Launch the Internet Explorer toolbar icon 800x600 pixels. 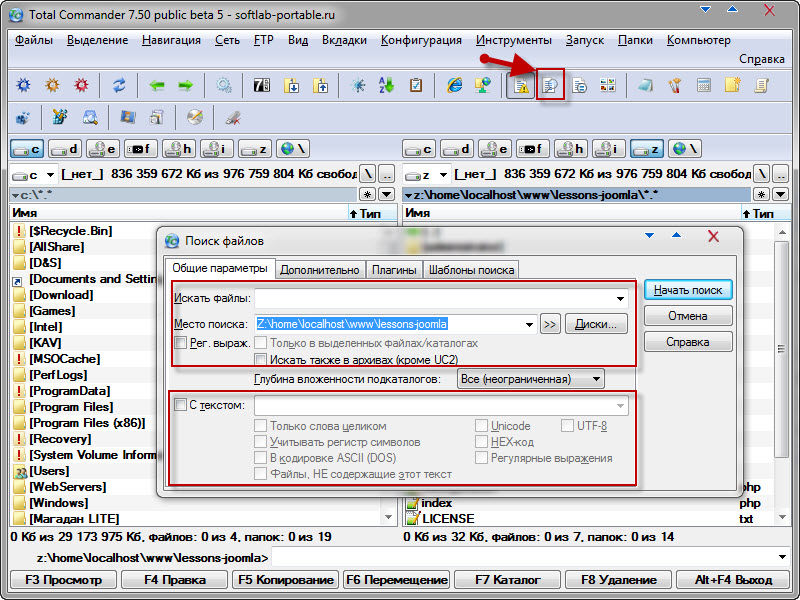coord(454,85)
